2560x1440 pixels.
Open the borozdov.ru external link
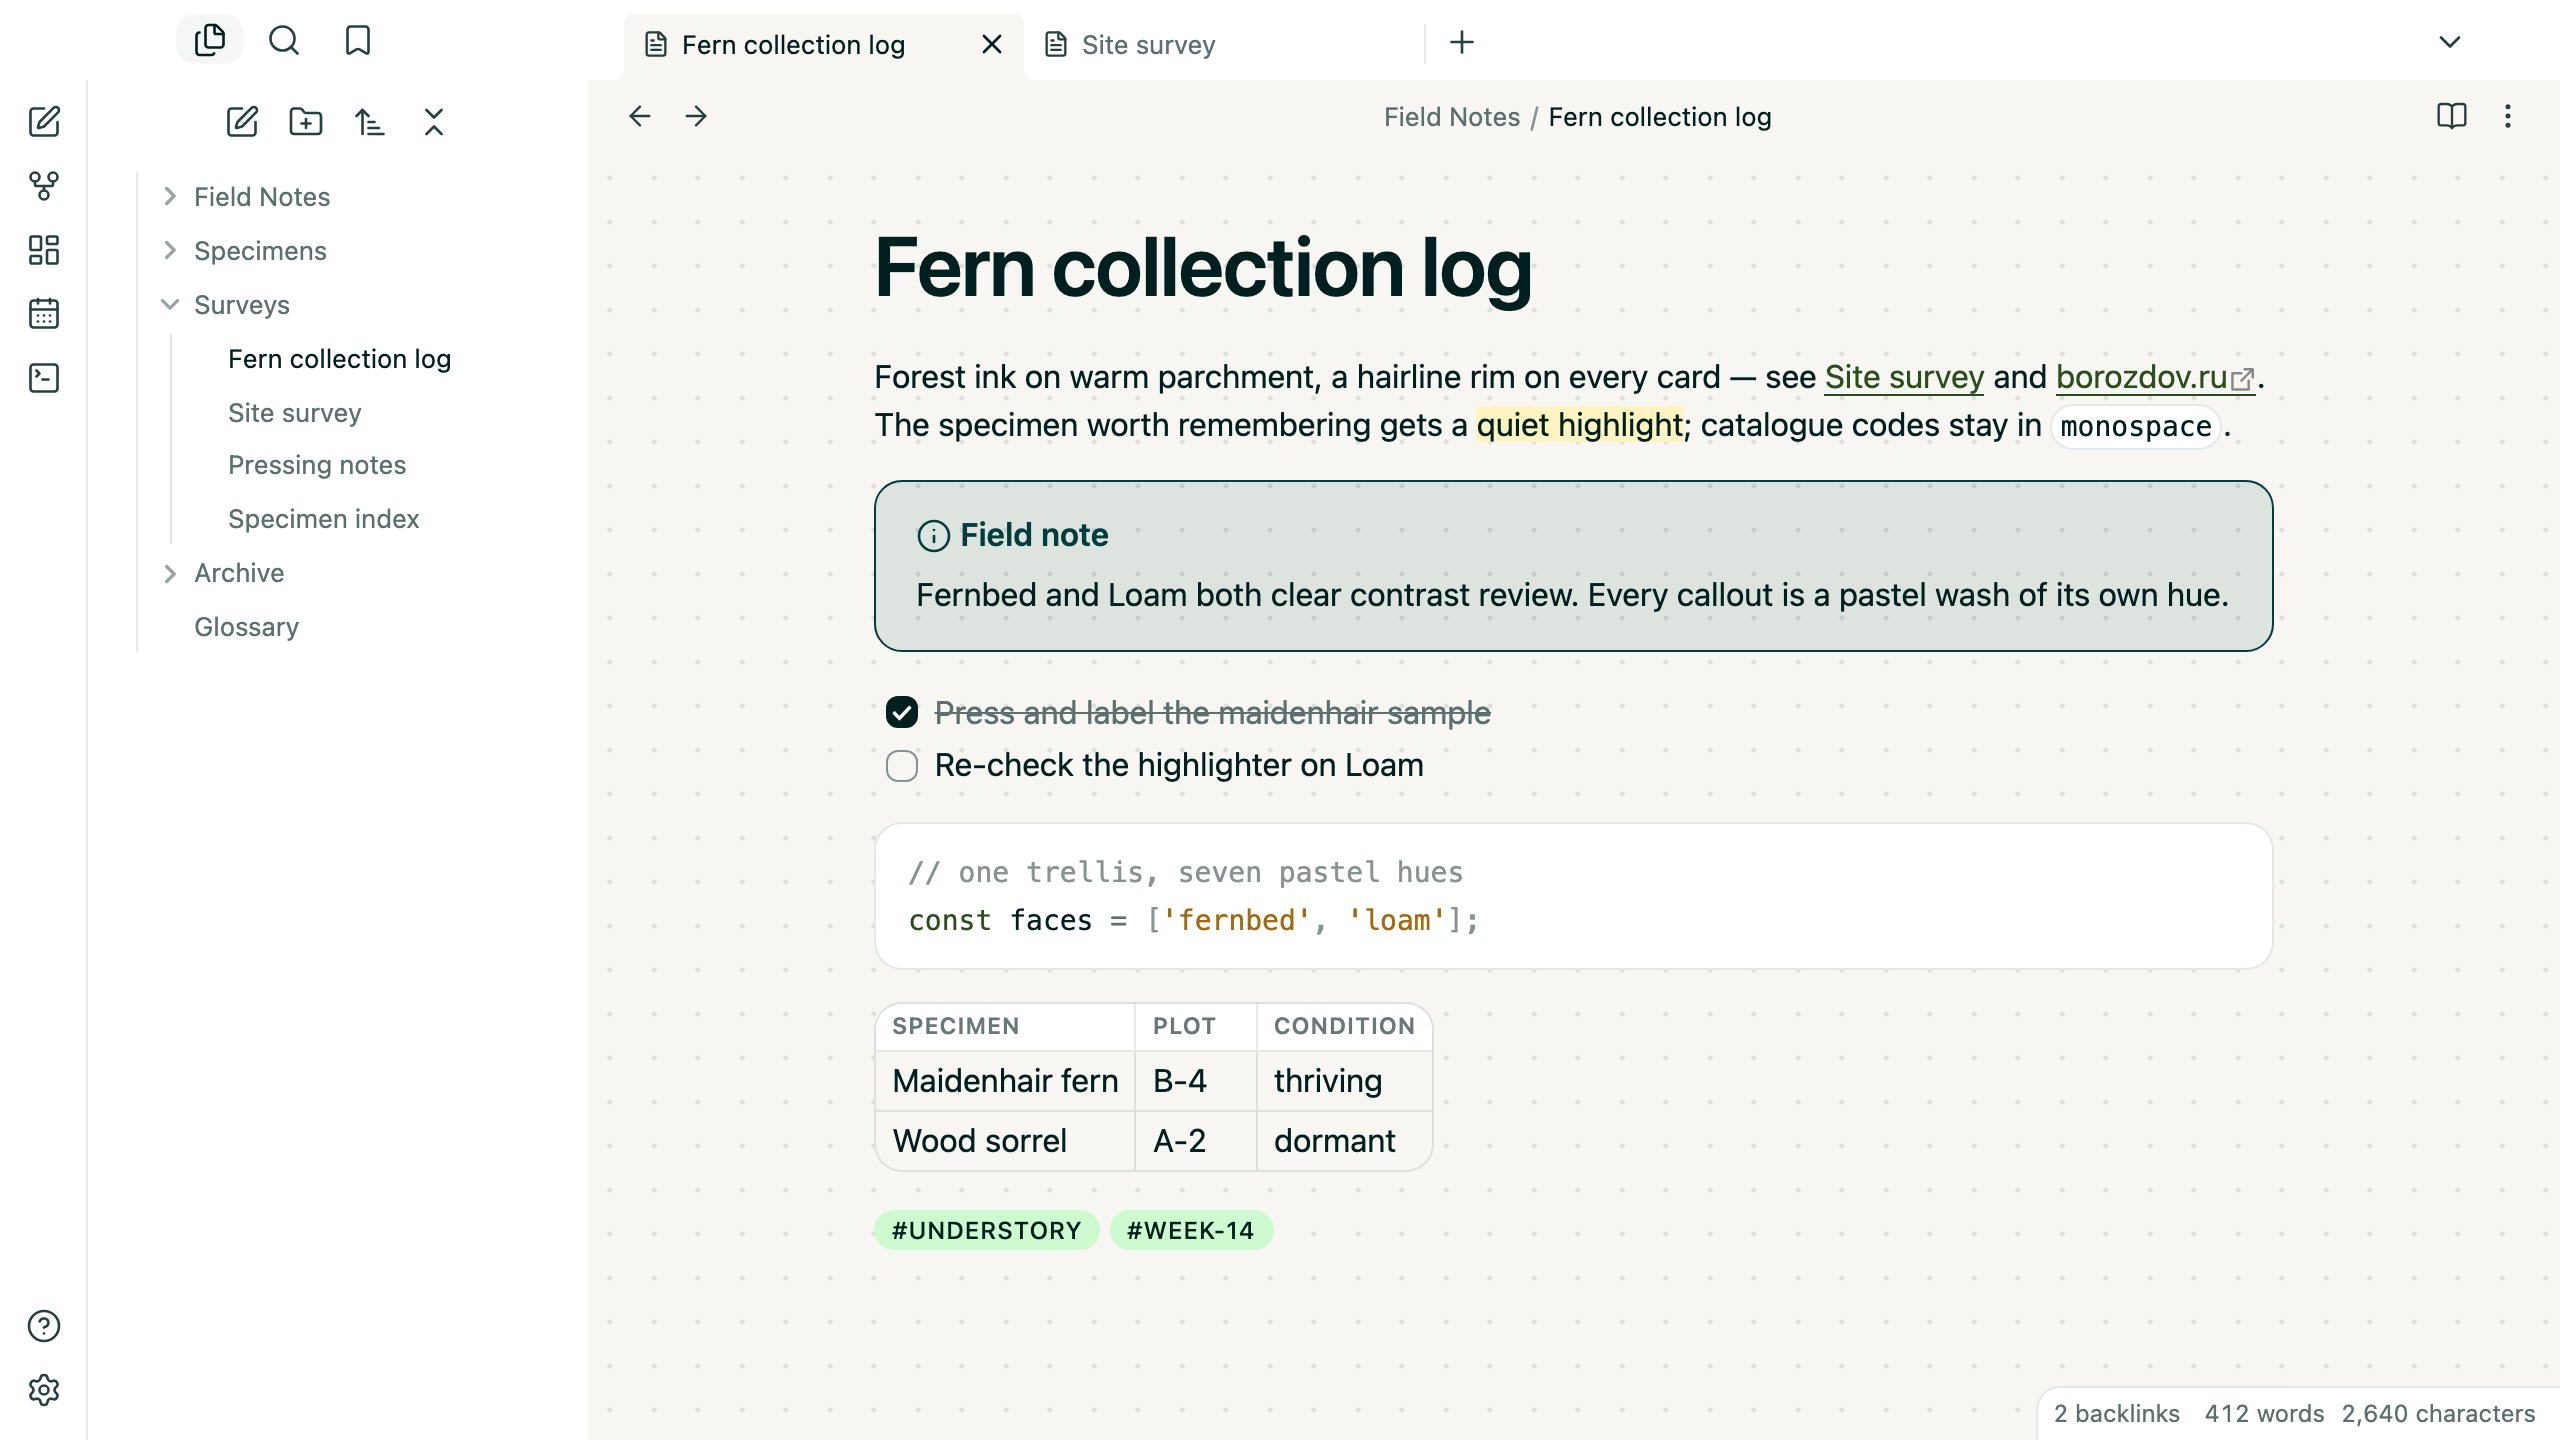point(2155,377)
